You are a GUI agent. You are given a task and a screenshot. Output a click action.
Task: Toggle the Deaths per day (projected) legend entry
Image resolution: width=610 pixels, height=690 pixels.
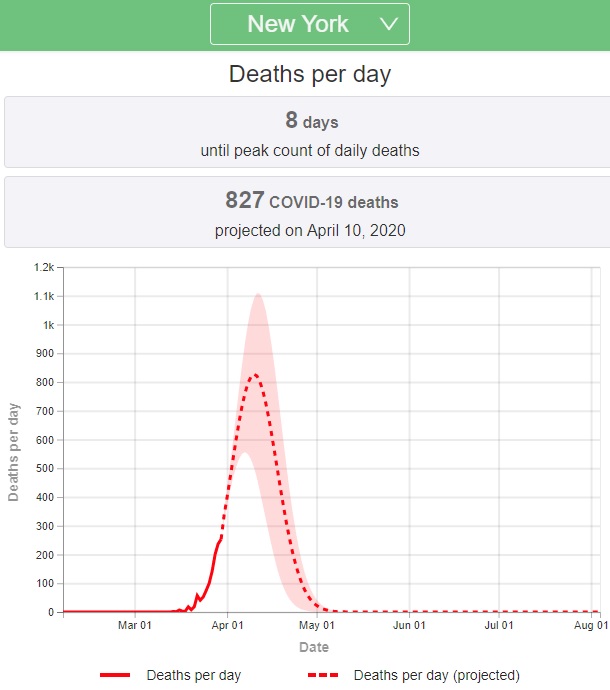point(436,675)
